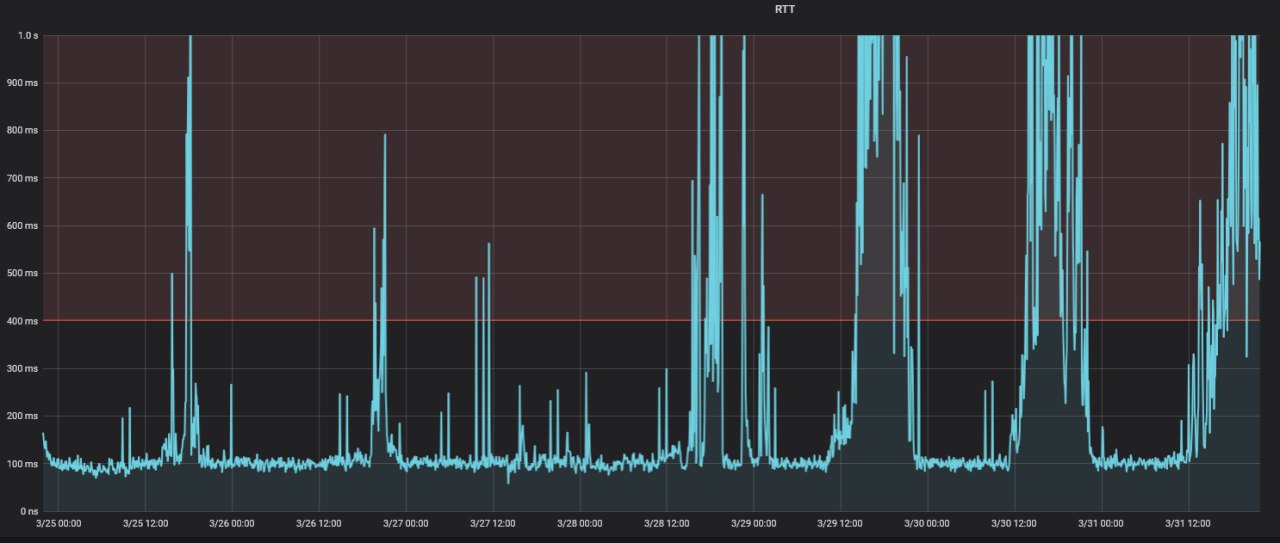Click the 800 ms y-axis label
This screenshot has width=1280, height=543.
(x=22, y=131)
